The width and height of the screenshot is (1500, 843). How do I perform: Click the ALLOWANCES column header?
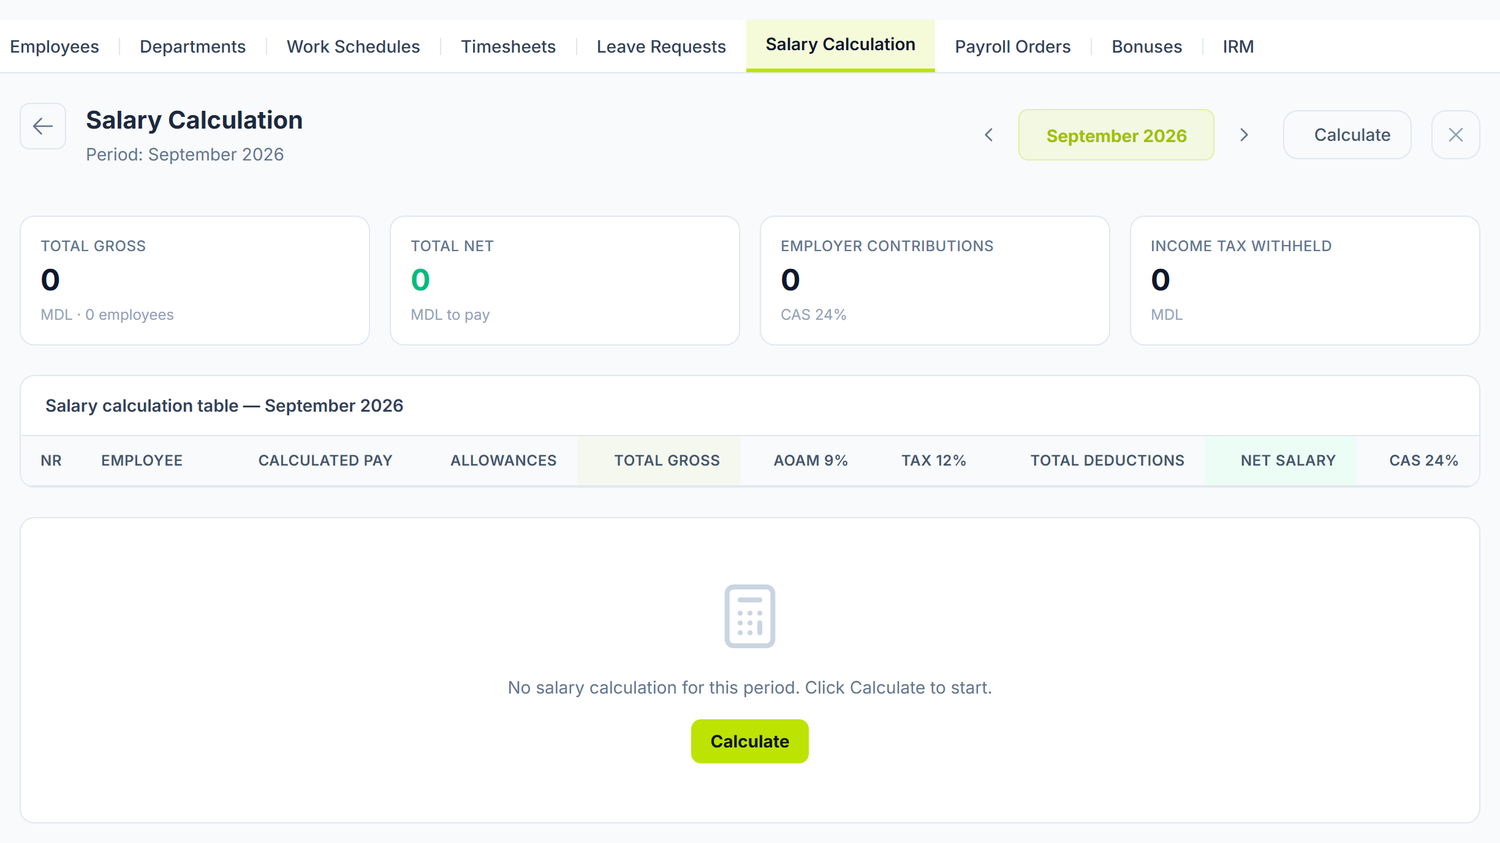click(503, 461)
